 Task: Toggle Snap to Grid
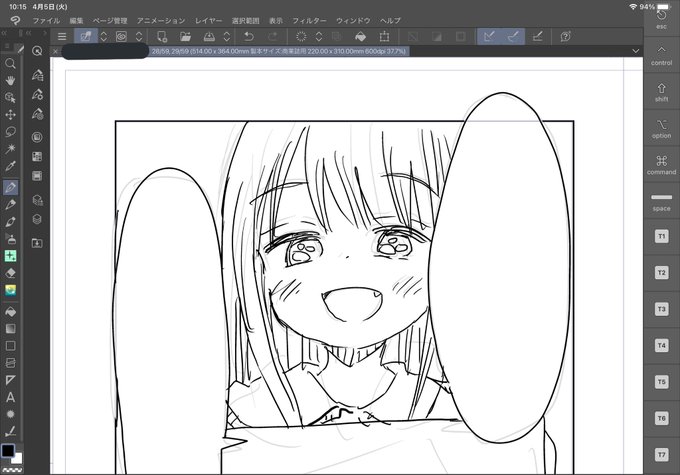pos(537,36)
